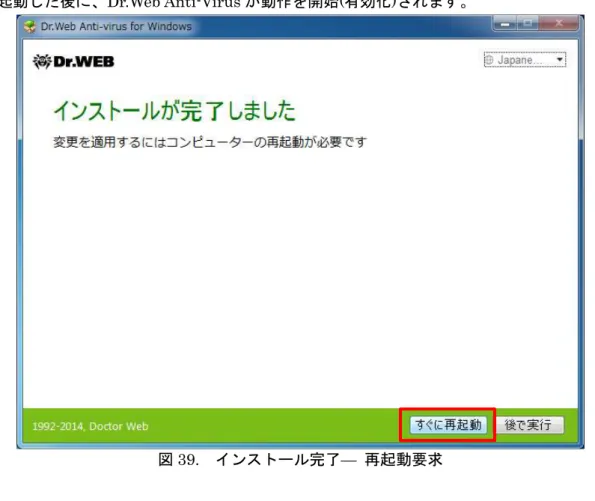
Task: Click the Dr.Web Anti-virus for Windows title
Action: (116, 27)
